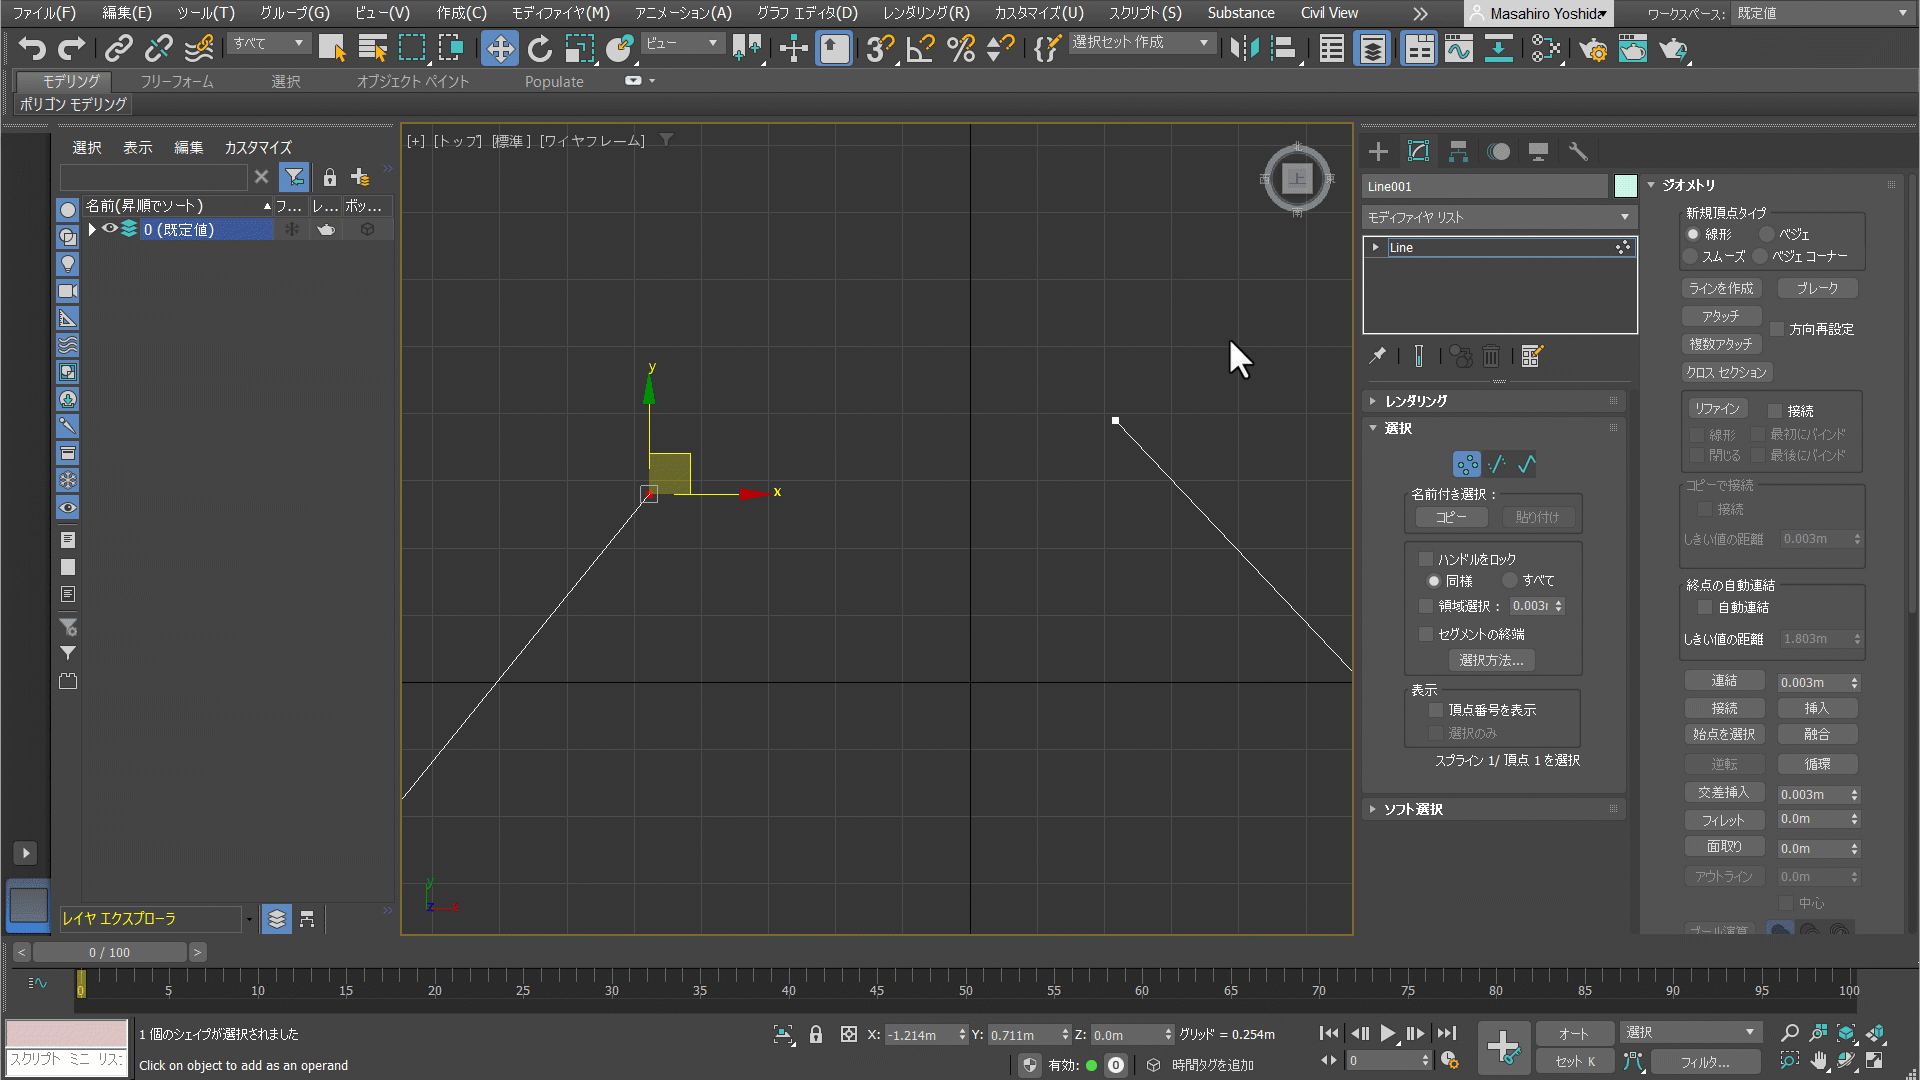The width and height of the screenshot is (1920, 1080).
Task: Open the Utilities wrench panel tab
Action: [1578, 151]
